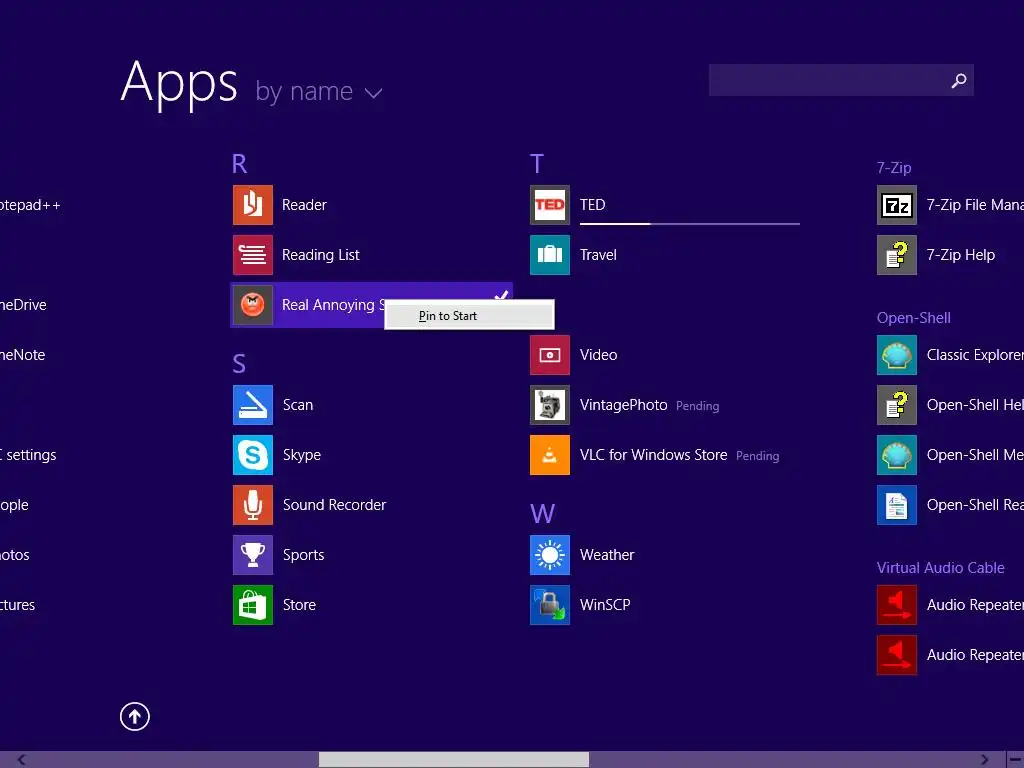Click the 'Pending' status next to VintagePhoto
The width and height of the screenshot is (1024, 768).
click(697, 406)
